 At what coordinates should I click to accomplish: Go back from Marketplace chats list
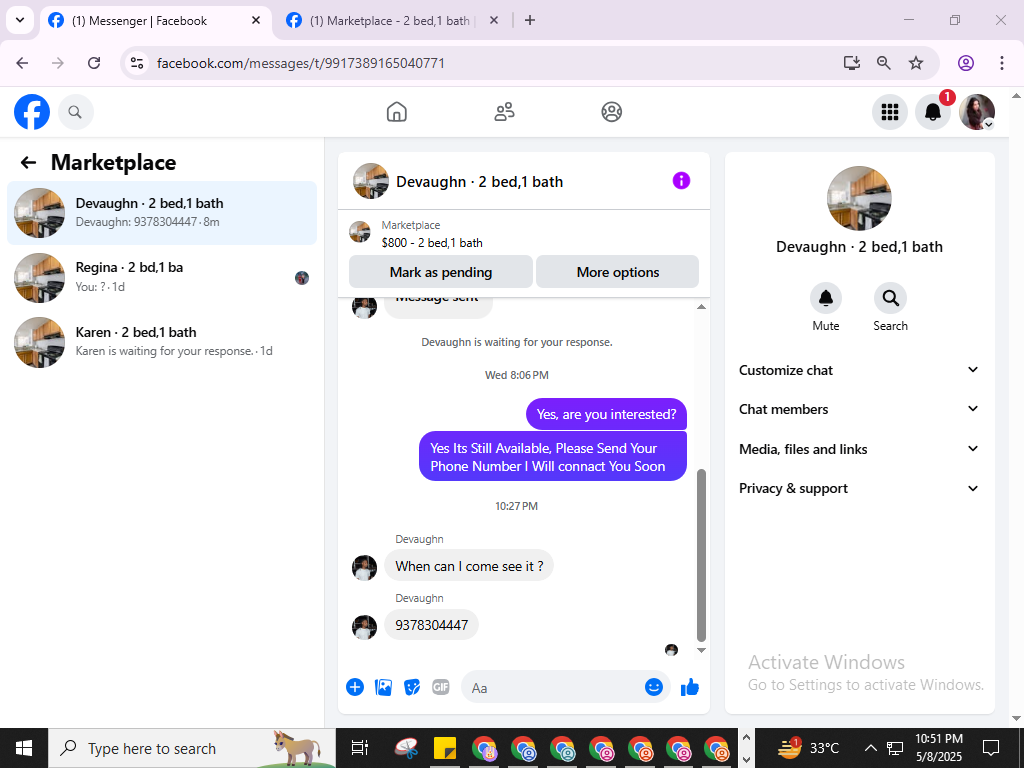click(x=28, y=163)
